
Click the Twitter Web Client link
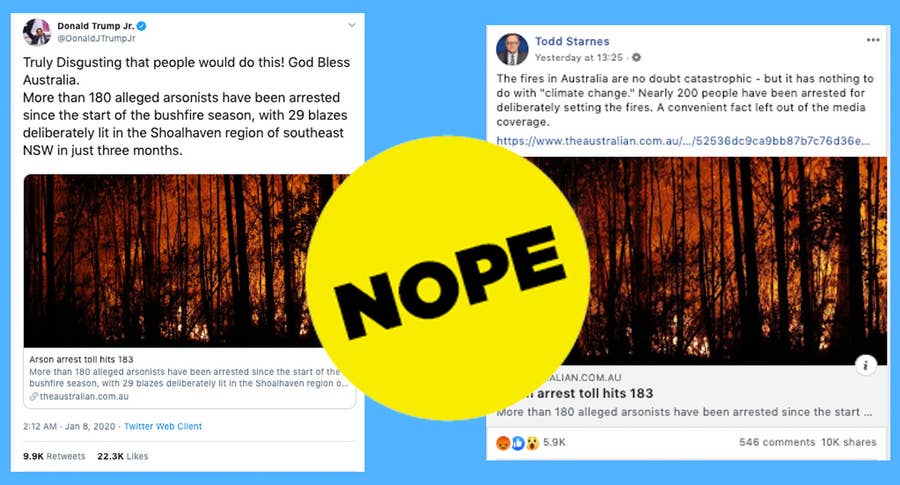point(163,426)
